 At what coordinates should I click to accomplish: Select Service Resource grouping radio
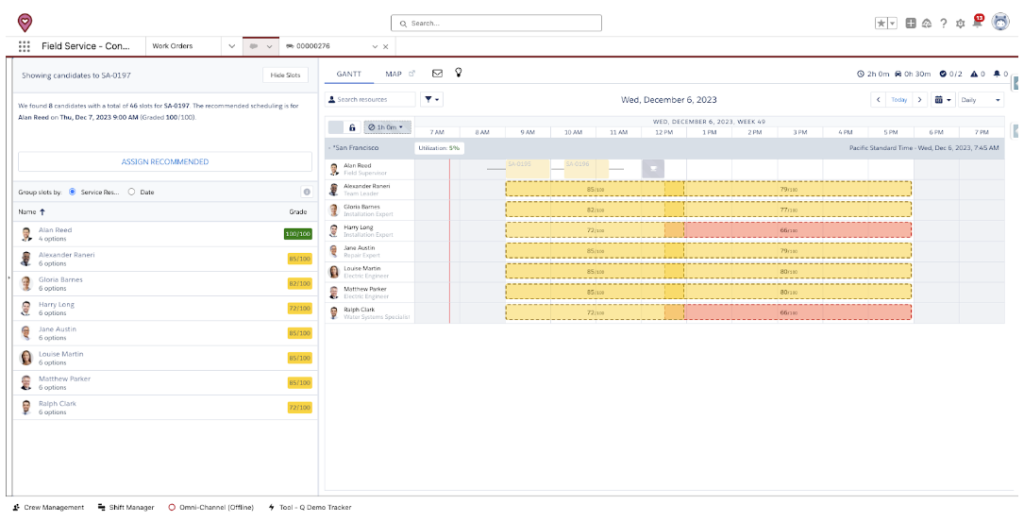[x=72, y=192]
